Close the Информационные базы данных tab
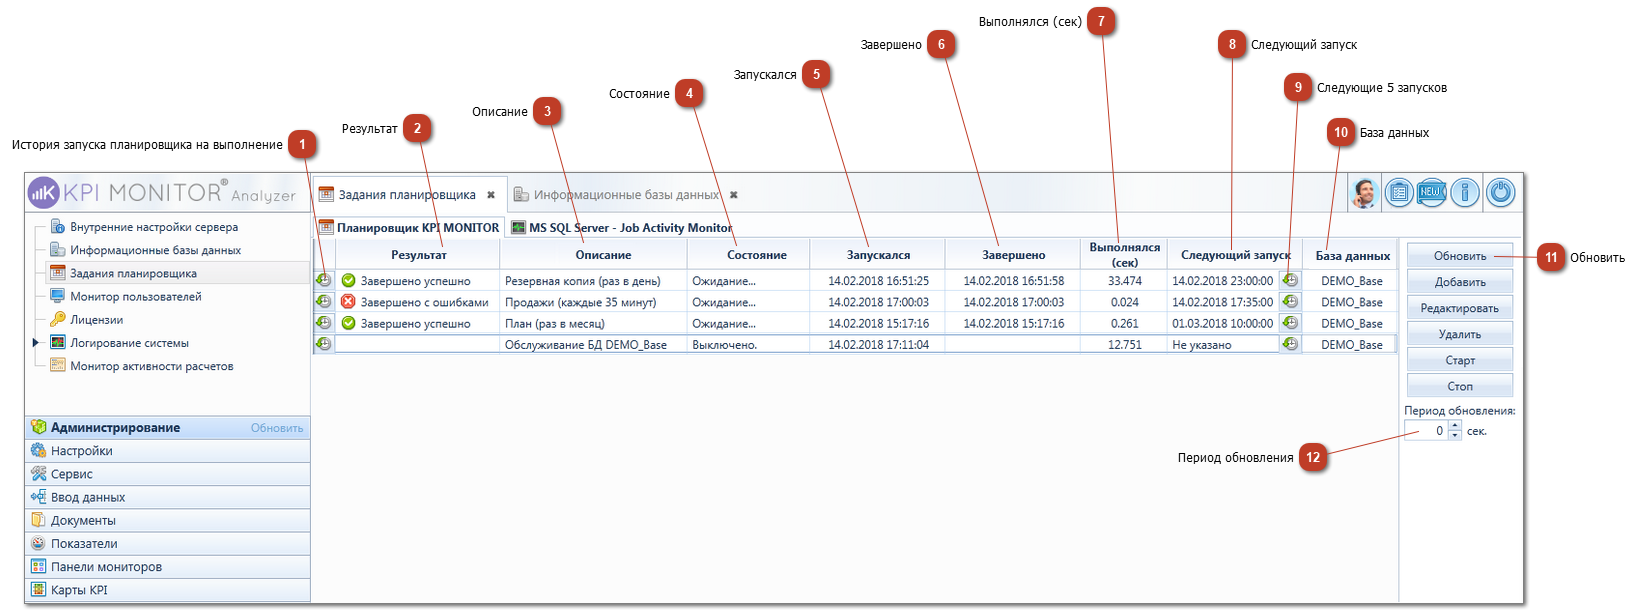Viewport: 1641px width, 613px height. click(733, 195)
